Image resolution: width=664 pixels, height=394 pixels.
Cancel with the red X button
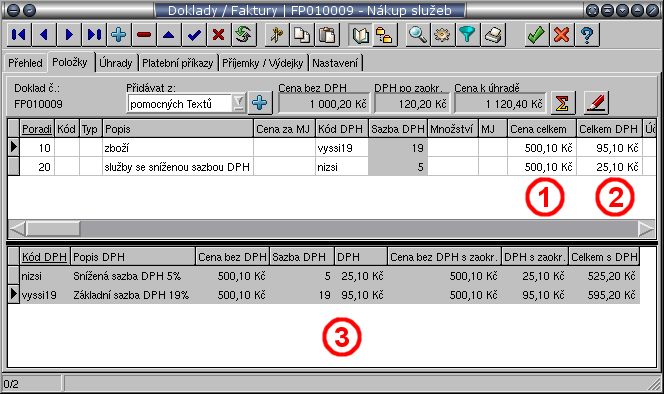point(562,34)
